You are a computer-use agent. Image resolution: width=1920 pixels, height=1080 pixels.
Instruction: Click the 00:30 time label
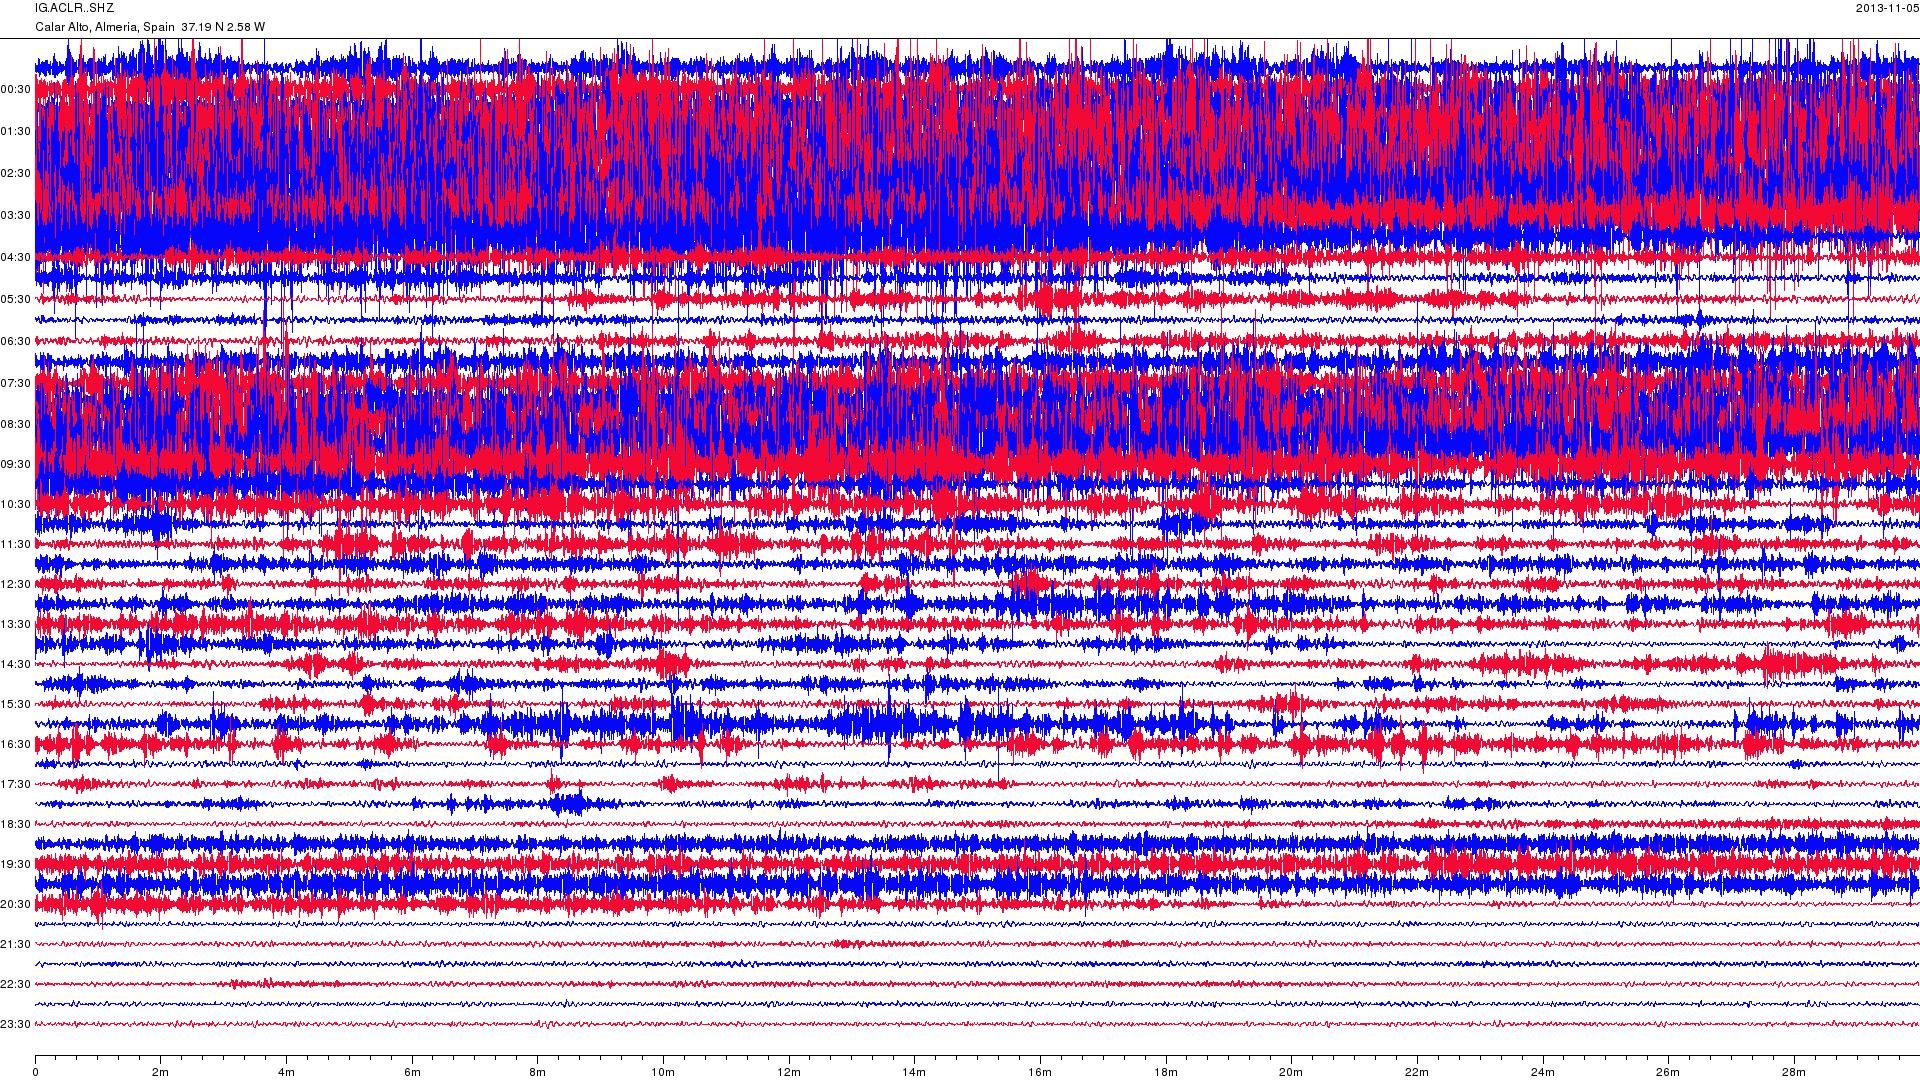click(15, 90)
